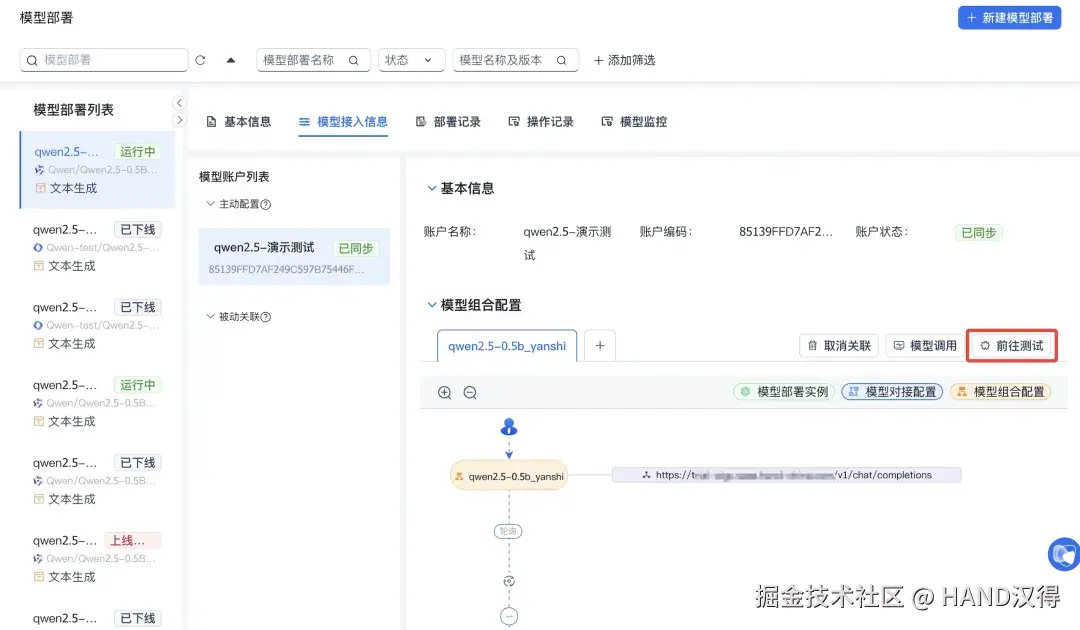Select the qwen2.5-演示测试 account card
This screenshot has width=1080, height=630.
(294, 257)
